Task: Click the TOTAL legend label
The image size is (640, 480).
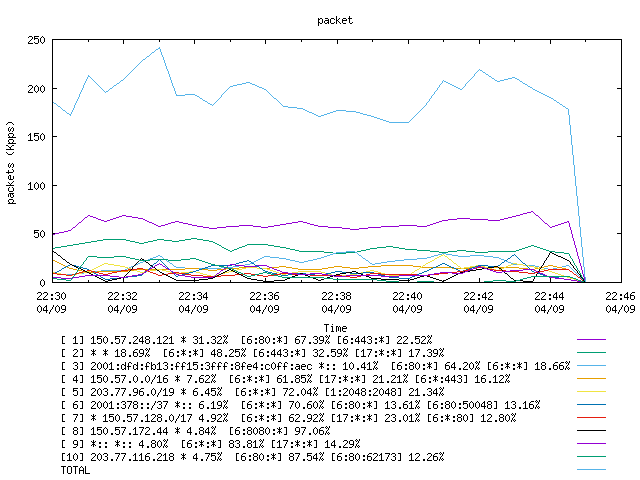Action: coord(75,470)
